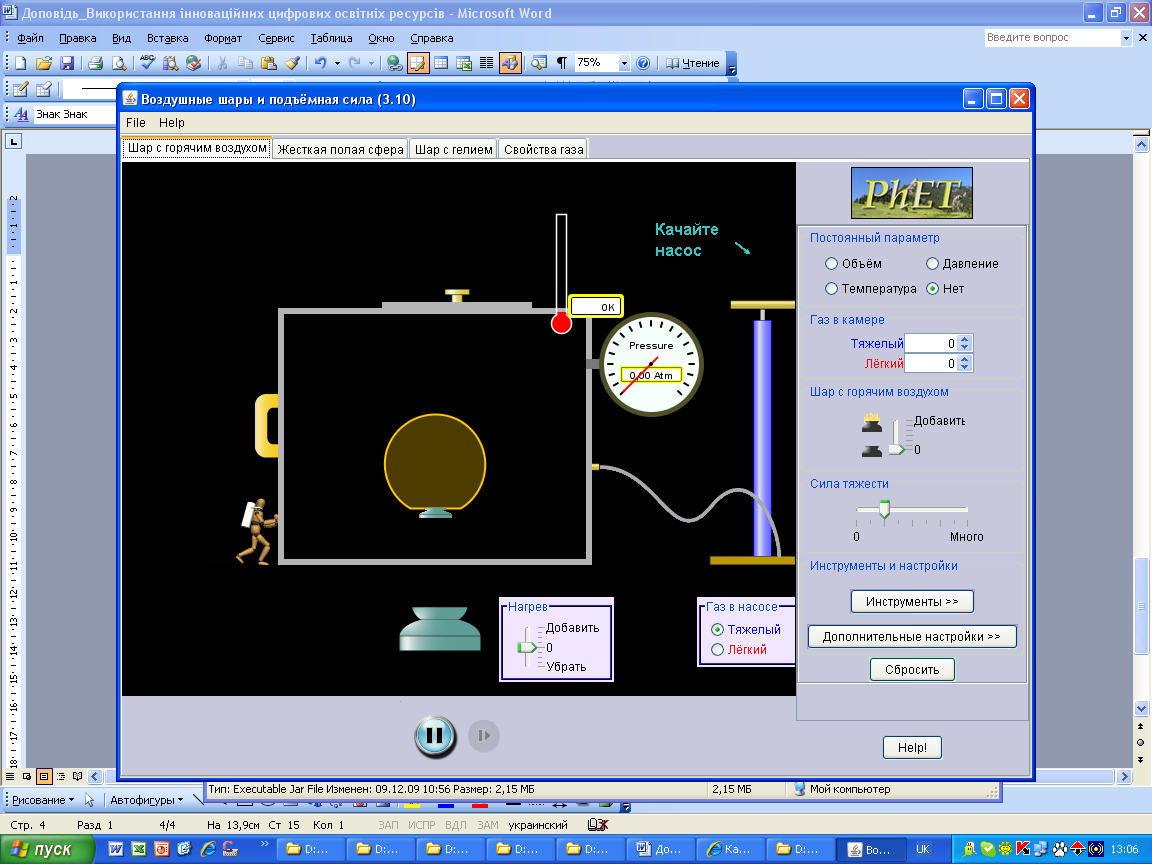Step simulation forward one frame
Image resolution: width=1152 pixels, height=864 pixels.
click(483, 735)
